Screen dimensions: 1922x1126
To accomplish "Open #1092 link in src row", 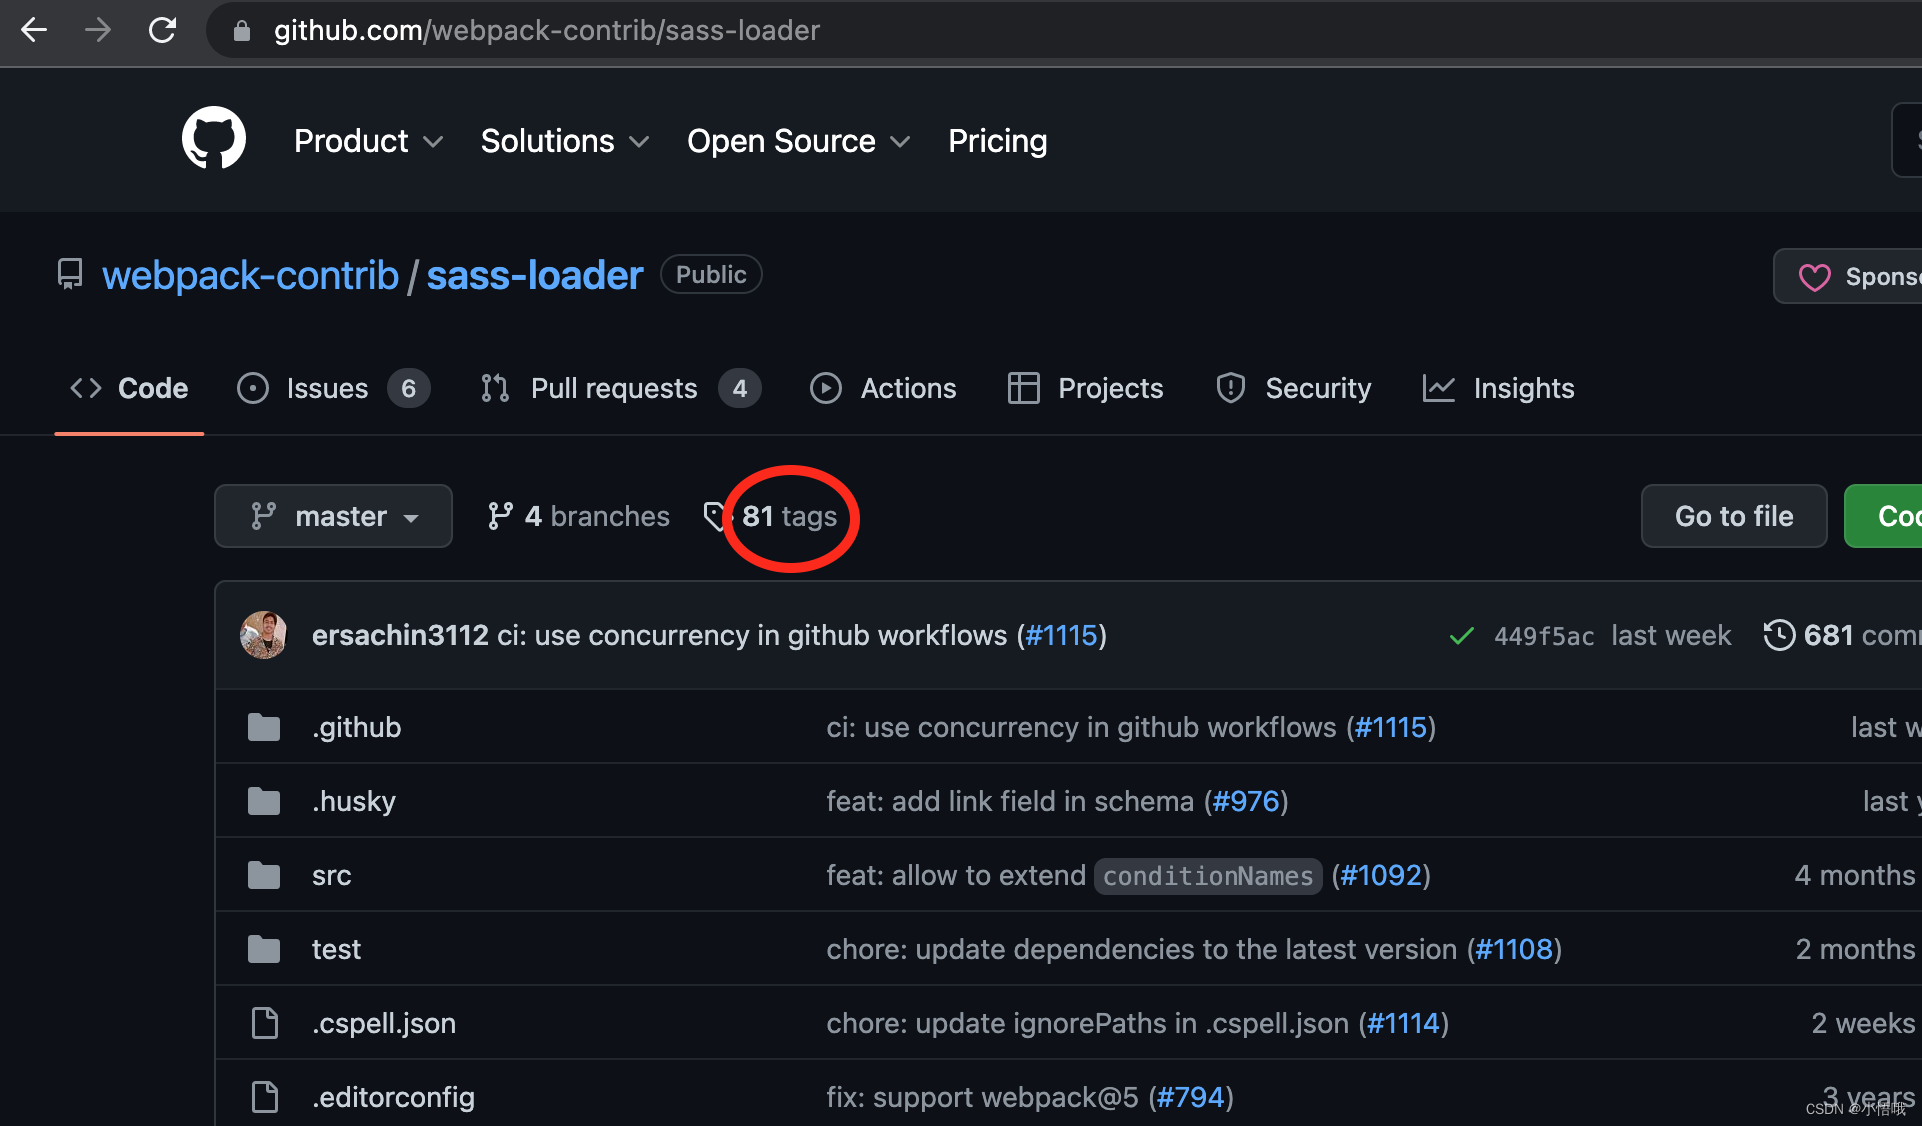I will coord(1381,875).
